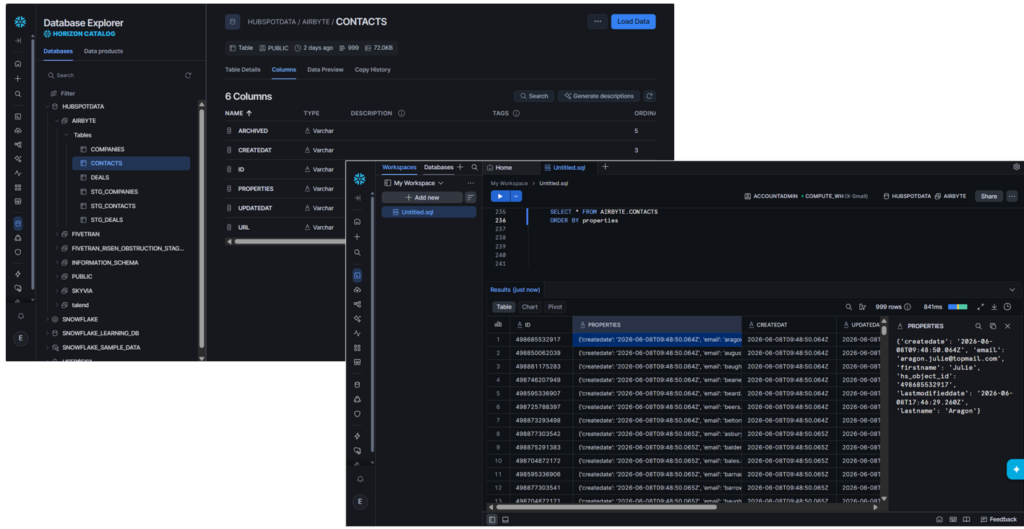Open Untitled.sql in workspace file list

tap(428, 212)
